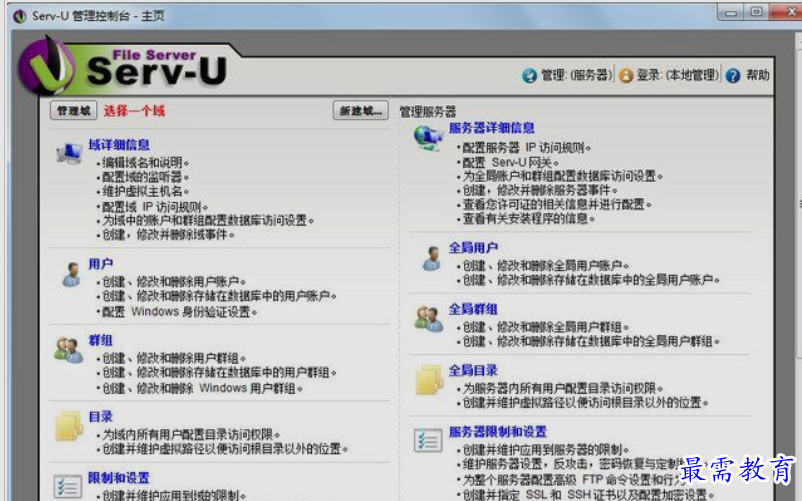Click the 域详细信息 computer icon
Screen dimensions: 802x501
69,153
